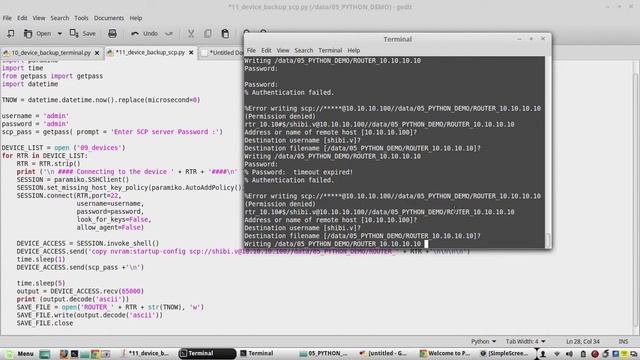
Task: Open the Mint Menu button
Action: point(19,353)
